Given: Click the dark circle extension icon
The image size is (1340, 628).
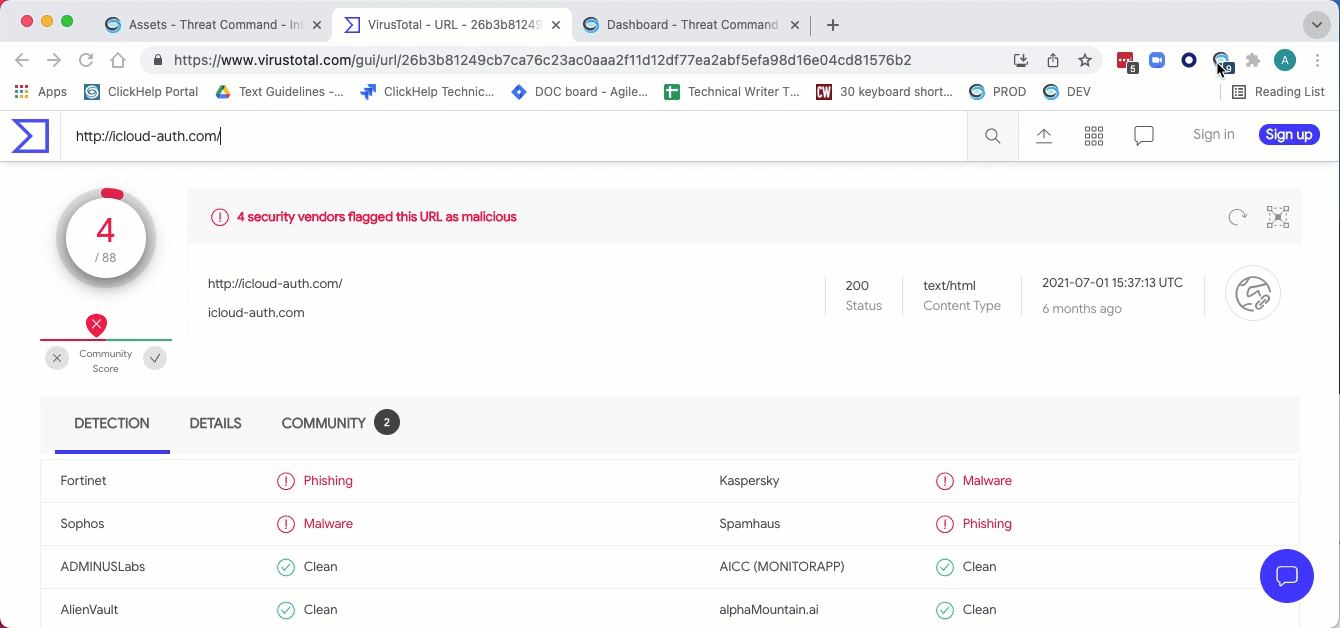Looking at the screenshot, I should pyautogui.click(x=1189, y=60).
